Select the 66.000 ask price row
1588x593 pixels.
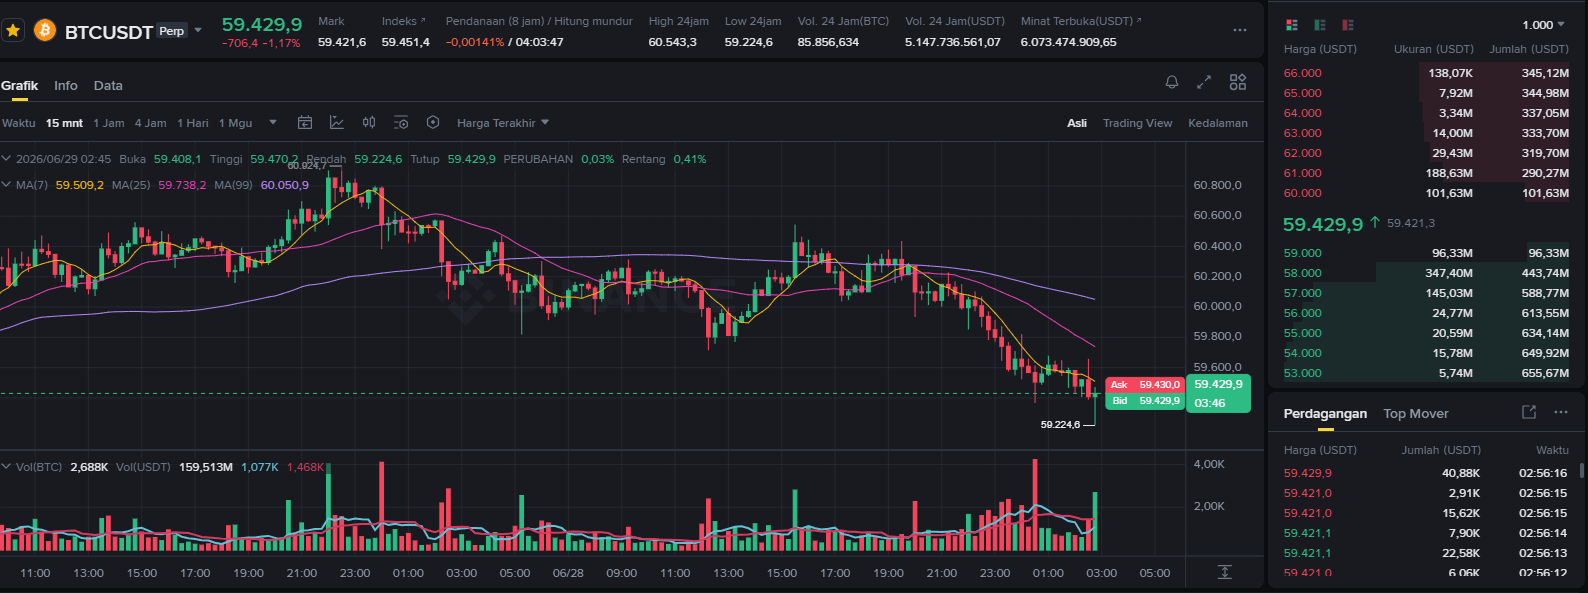point(1426,73)
